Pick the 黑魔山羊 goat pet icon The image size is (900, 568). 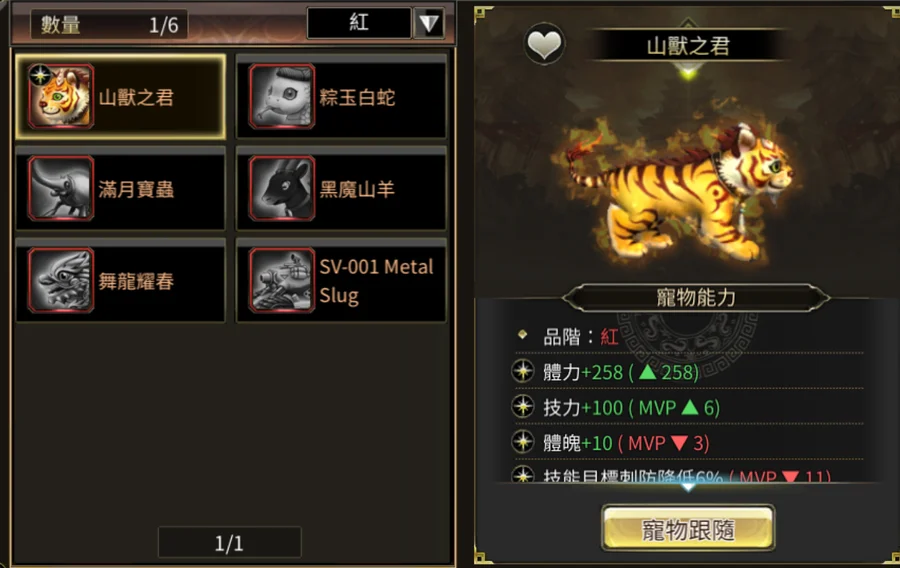click(281, 188)
